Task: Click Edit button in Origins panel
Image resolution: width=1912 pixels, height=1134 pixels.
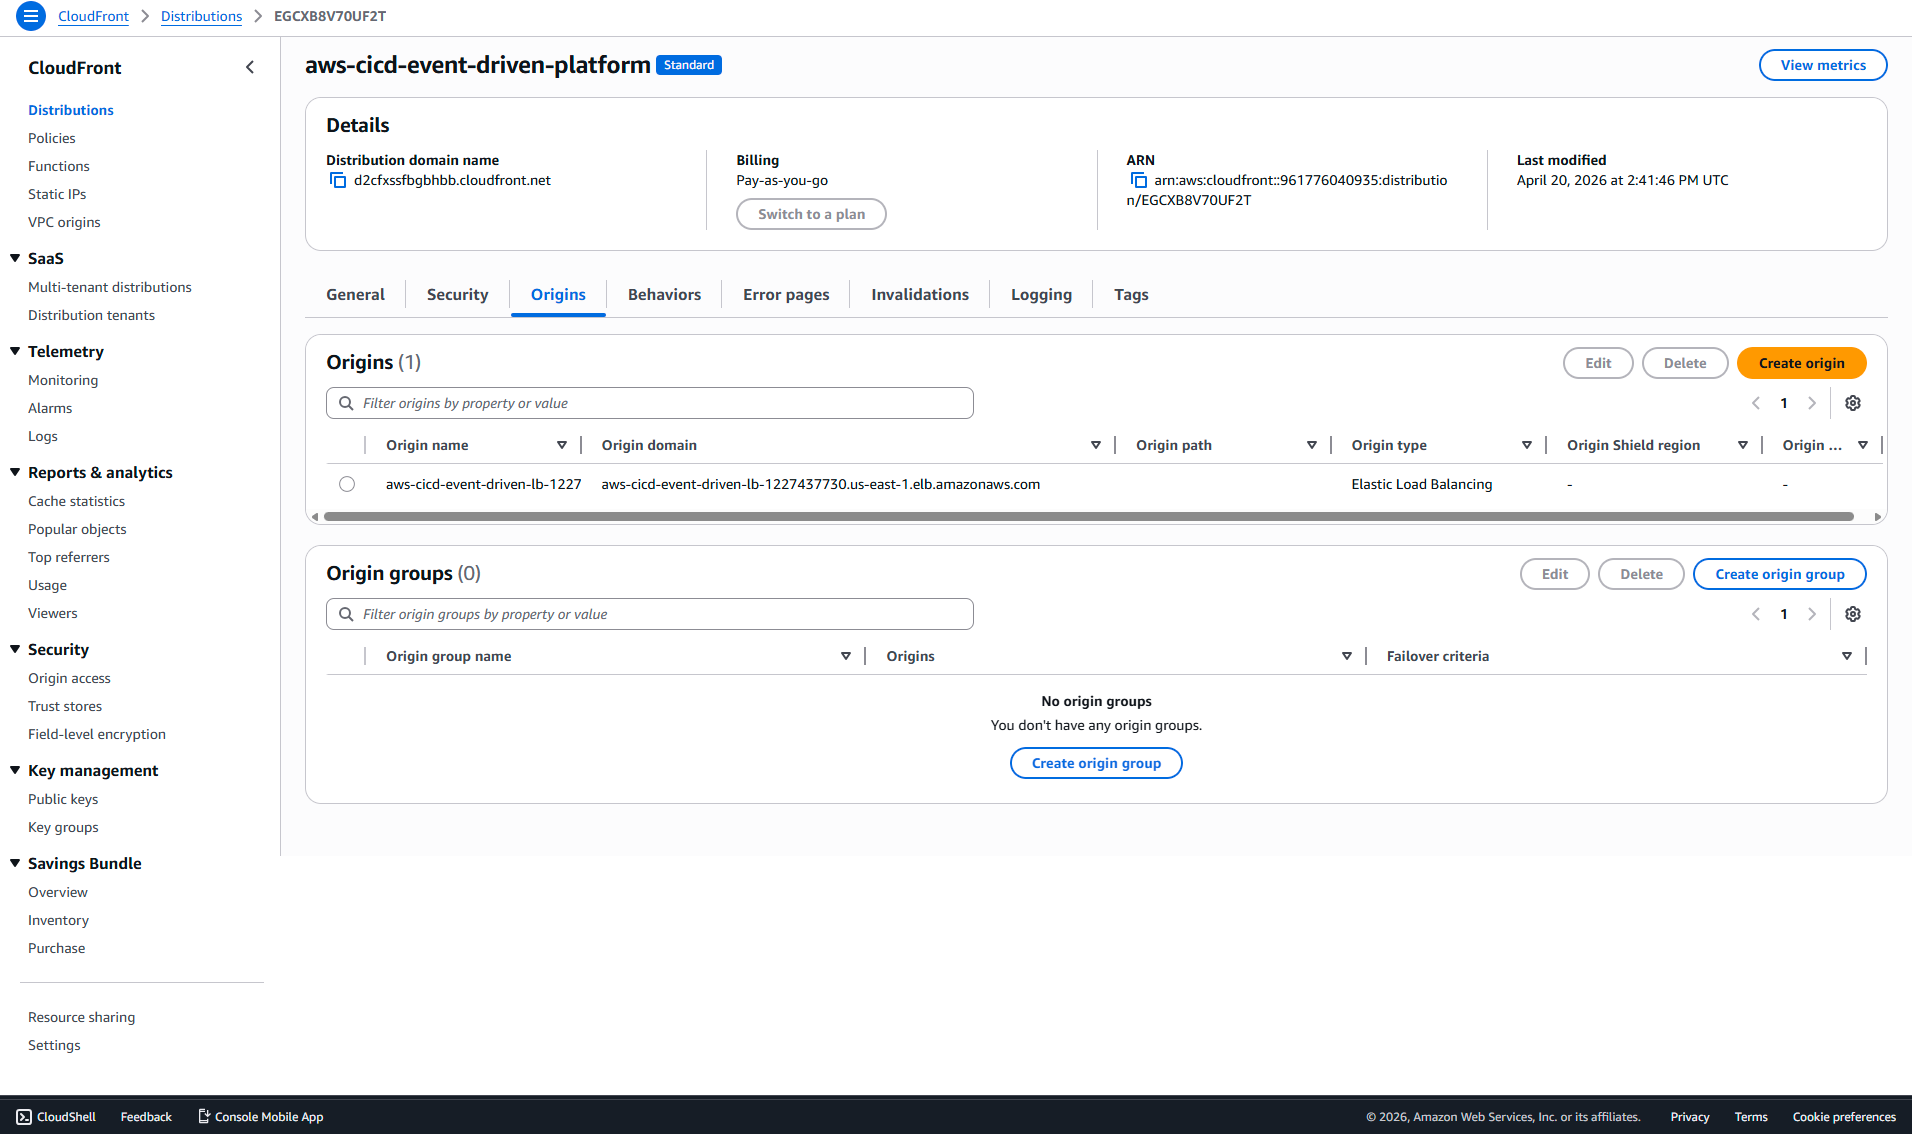Action: coord(1598,363)
